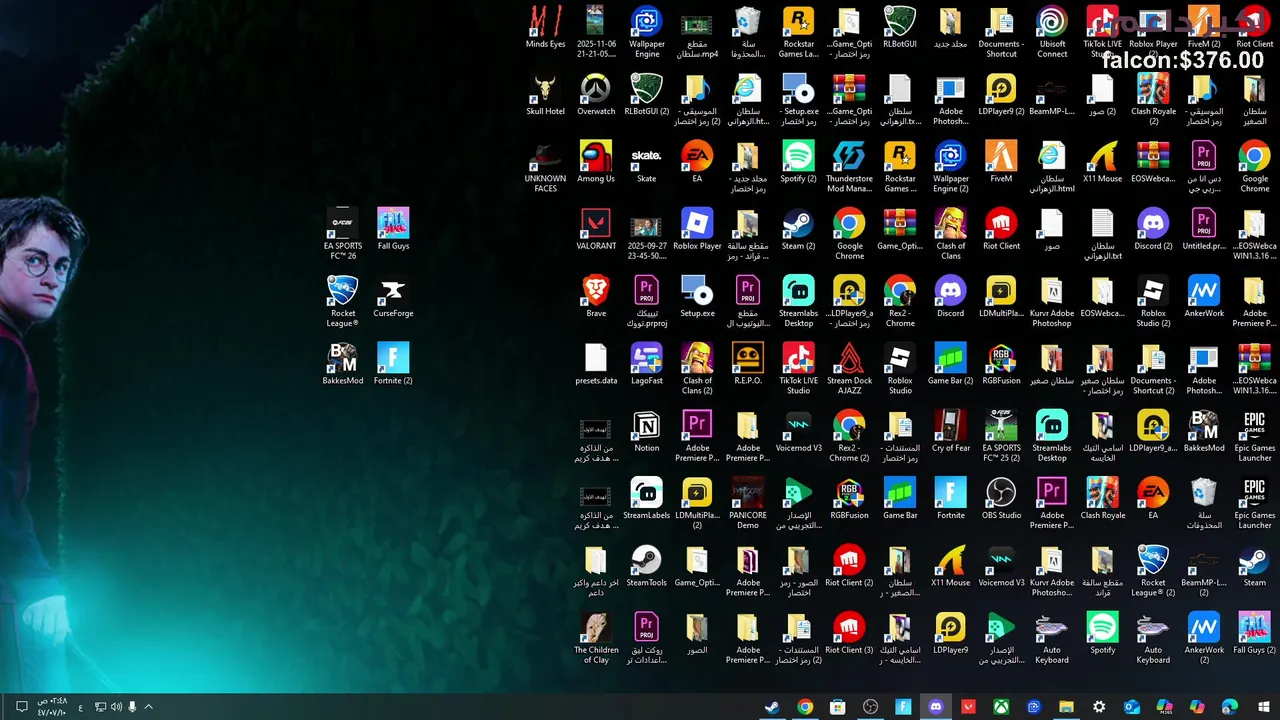Open the Riot Client (3) desktop icon
This screenshot has width=1280, height=720.
[x=849, y=632]
